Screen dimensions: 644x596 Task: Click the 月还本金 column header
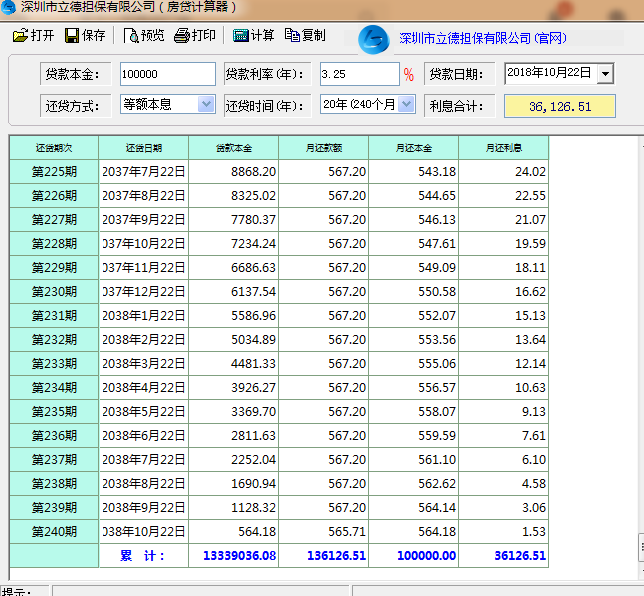point(414,148)
